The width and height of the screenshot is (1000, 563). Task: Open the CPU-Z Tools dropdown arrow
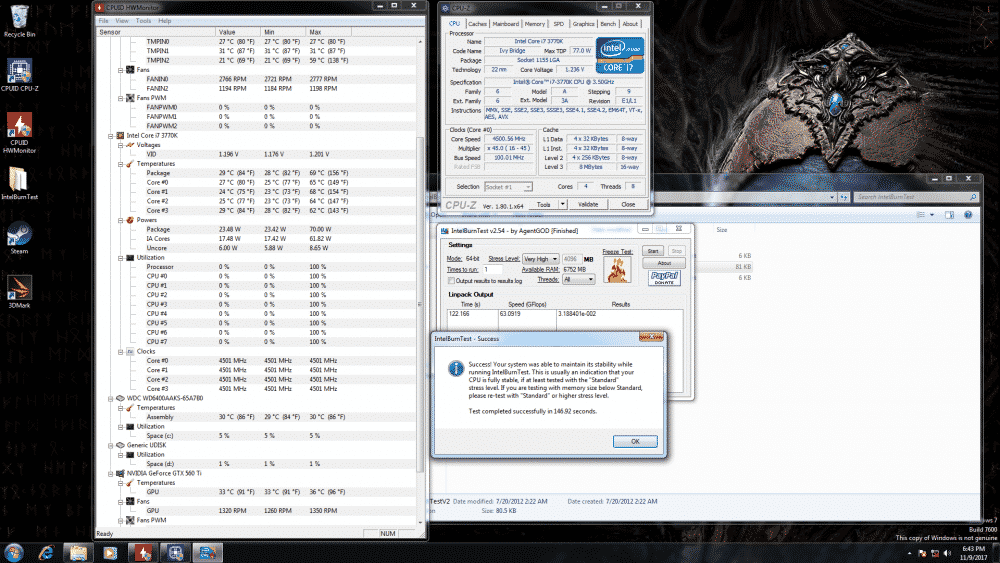562,204
